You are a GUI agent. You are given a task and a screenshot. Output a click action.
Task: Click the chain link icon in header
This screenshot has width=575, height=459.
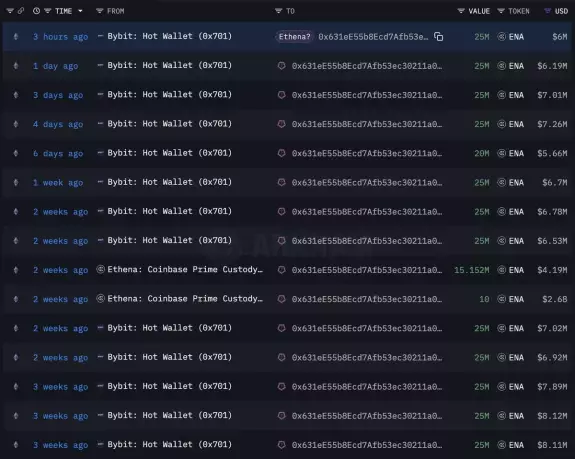pos(21,11)
